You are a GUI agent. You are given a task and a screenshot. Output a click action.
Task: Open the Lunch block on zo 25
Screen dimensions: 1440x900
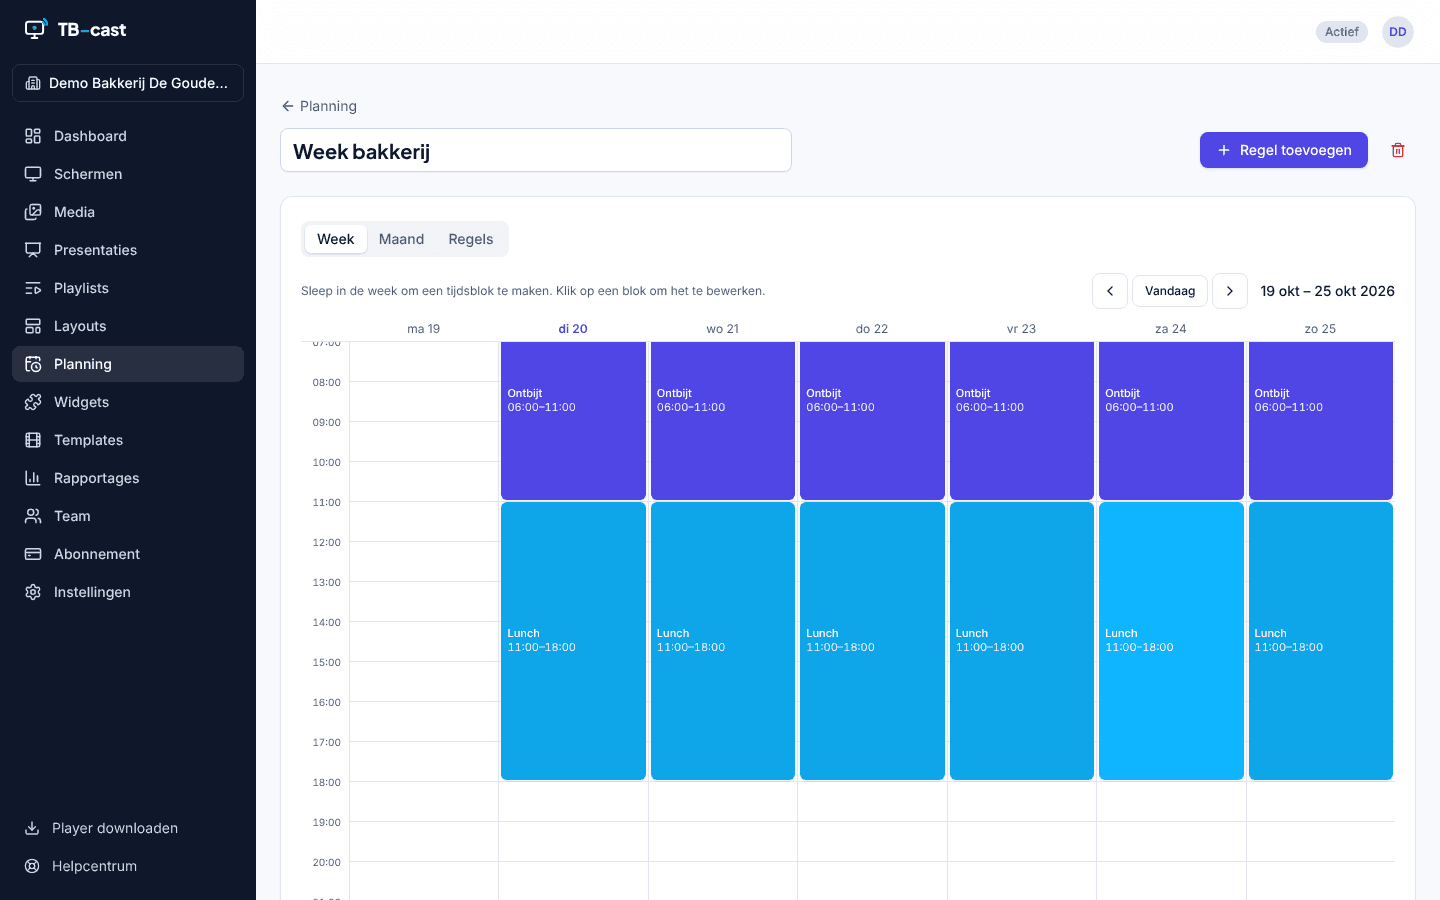(1321, 641)
